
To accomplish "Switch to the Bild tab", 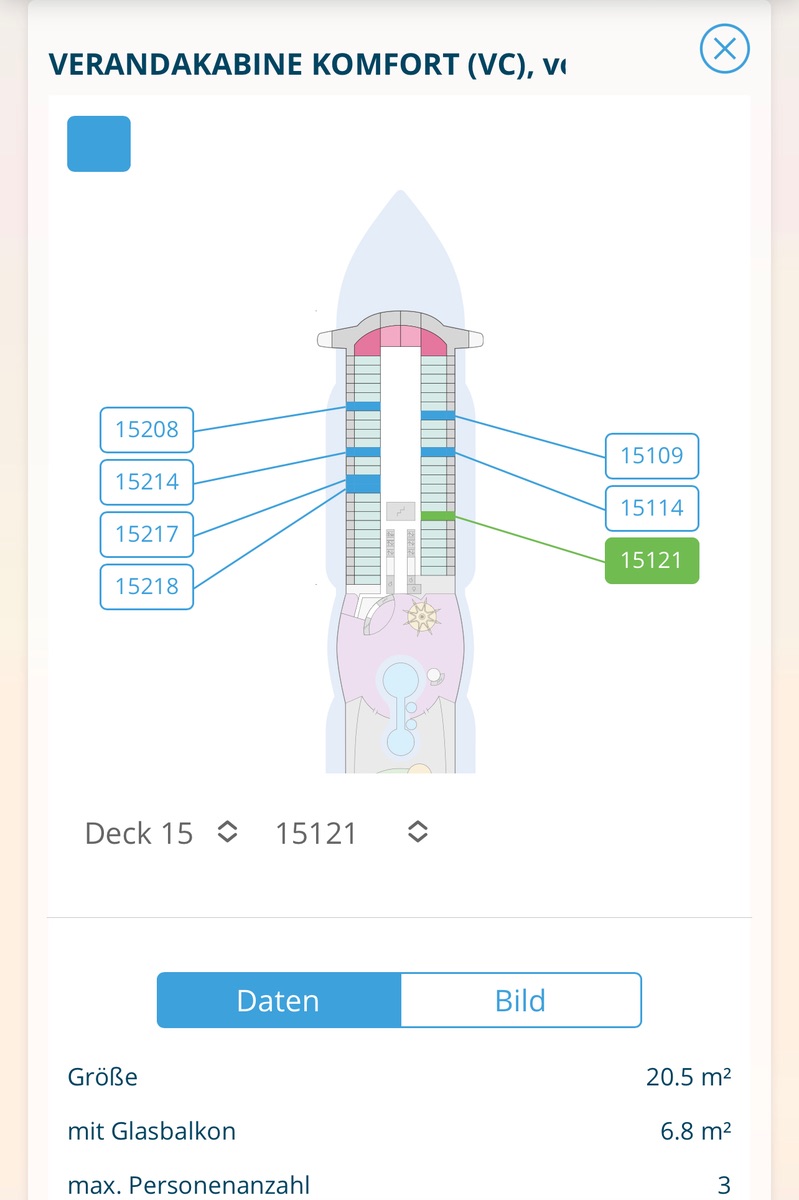I will click(x=520, y=1001).
